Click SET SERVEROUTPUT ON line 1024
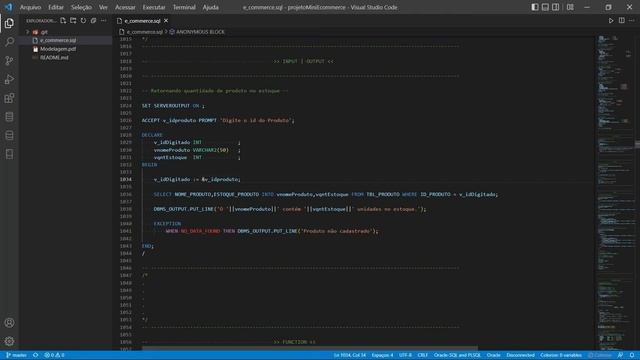This screenshot has width=640, height=360. point(173,106)
